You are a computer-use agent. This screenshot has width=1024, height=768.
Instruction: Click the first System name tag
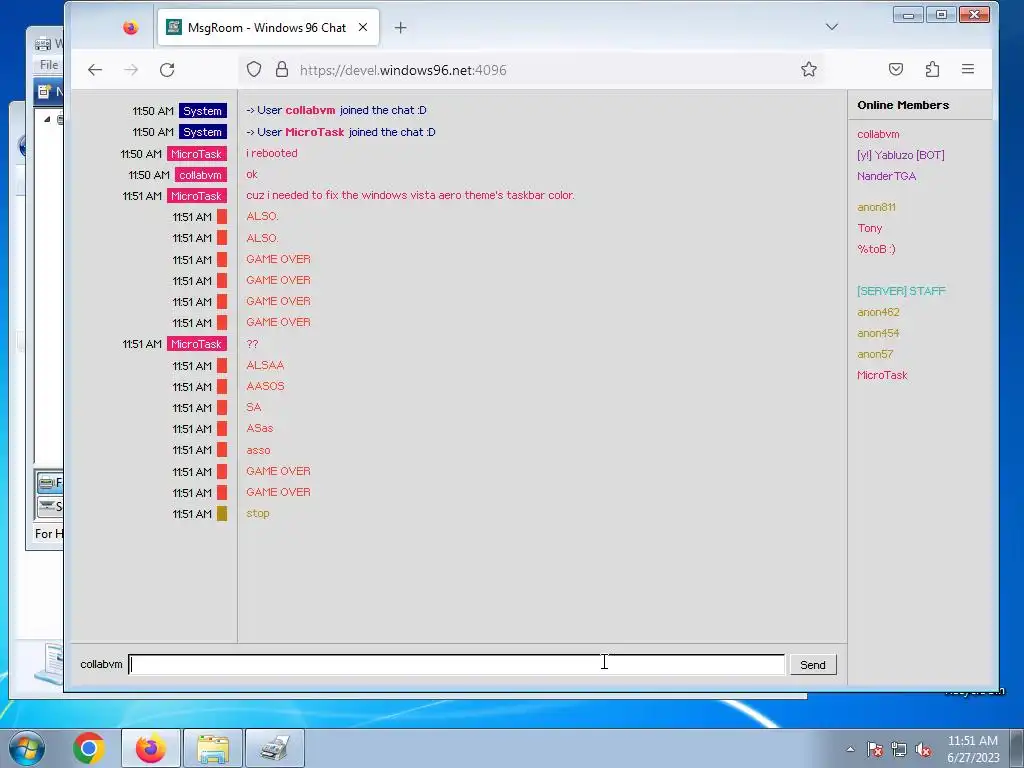(202, 111)
